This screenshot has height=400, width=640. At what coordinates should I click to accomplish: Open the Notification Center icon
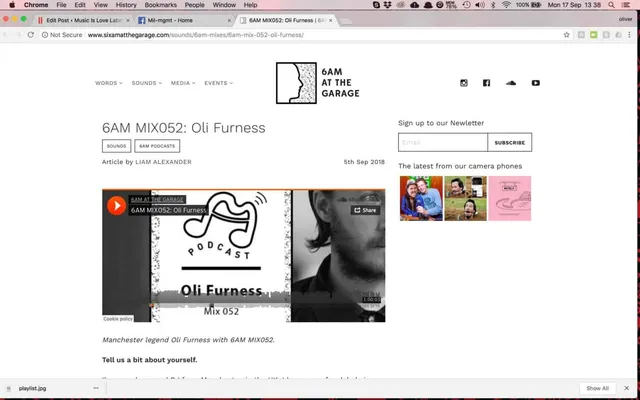coord(627,5)
